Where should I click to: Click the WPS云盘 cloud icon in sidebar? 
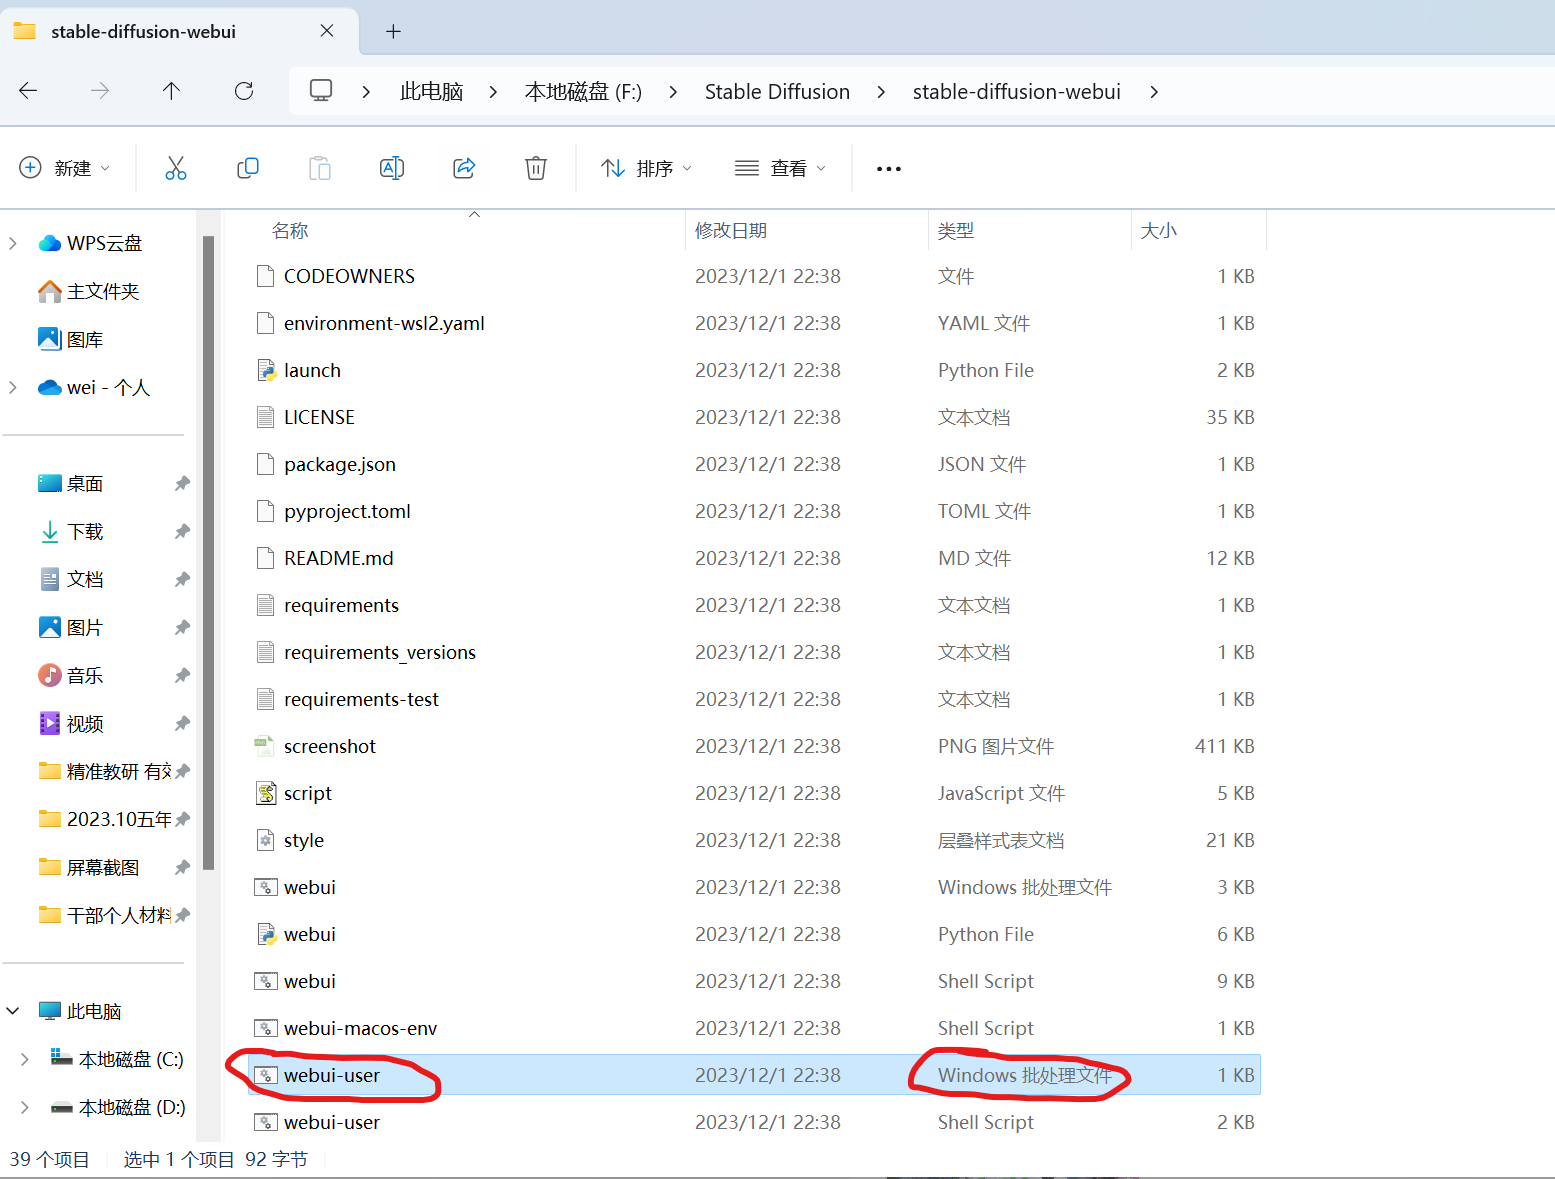(50, 243)
